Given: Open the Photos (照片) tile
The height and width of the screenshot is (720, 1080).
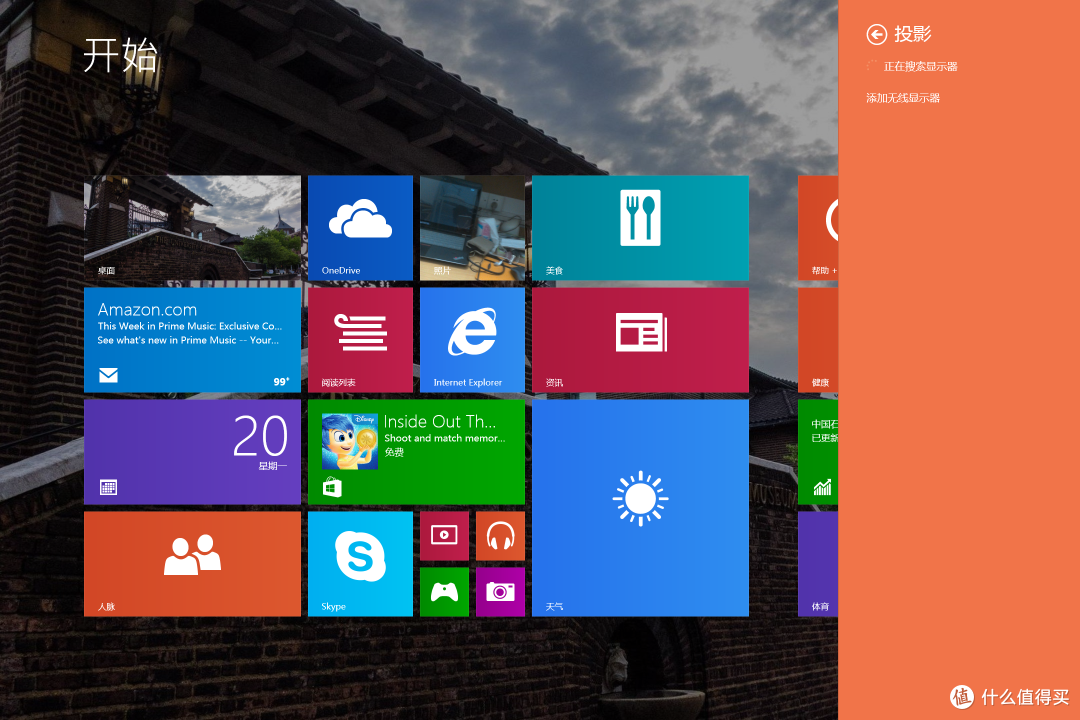Looking at the screenshot, I should pos(472,228).
